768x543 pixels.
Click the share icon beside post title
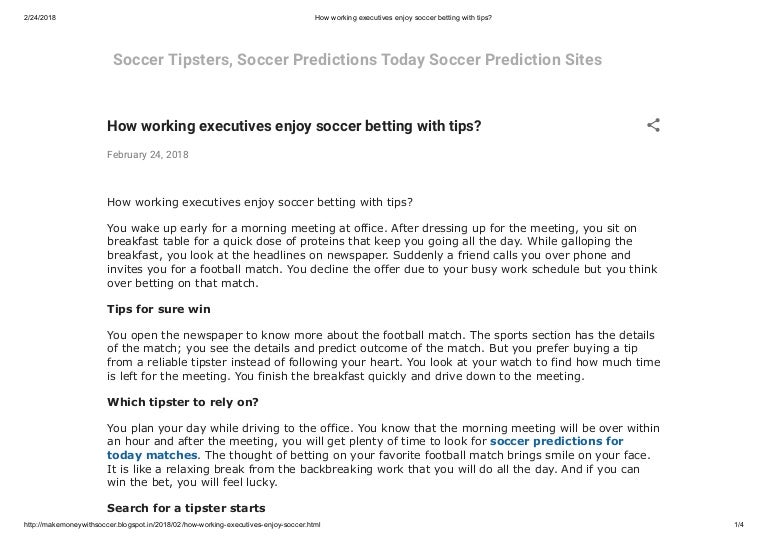(653, 126)
